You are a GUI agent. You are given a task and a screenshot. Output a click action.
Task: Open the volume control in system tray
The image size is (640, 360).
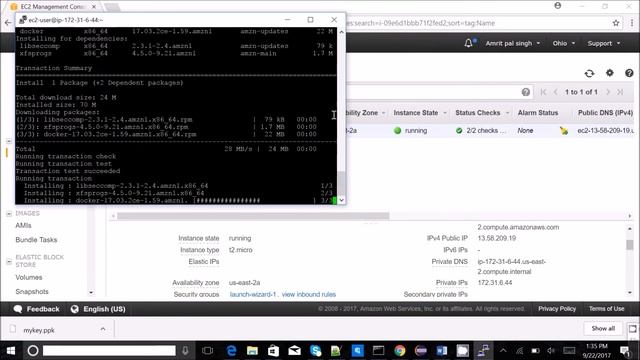[551, 351]
